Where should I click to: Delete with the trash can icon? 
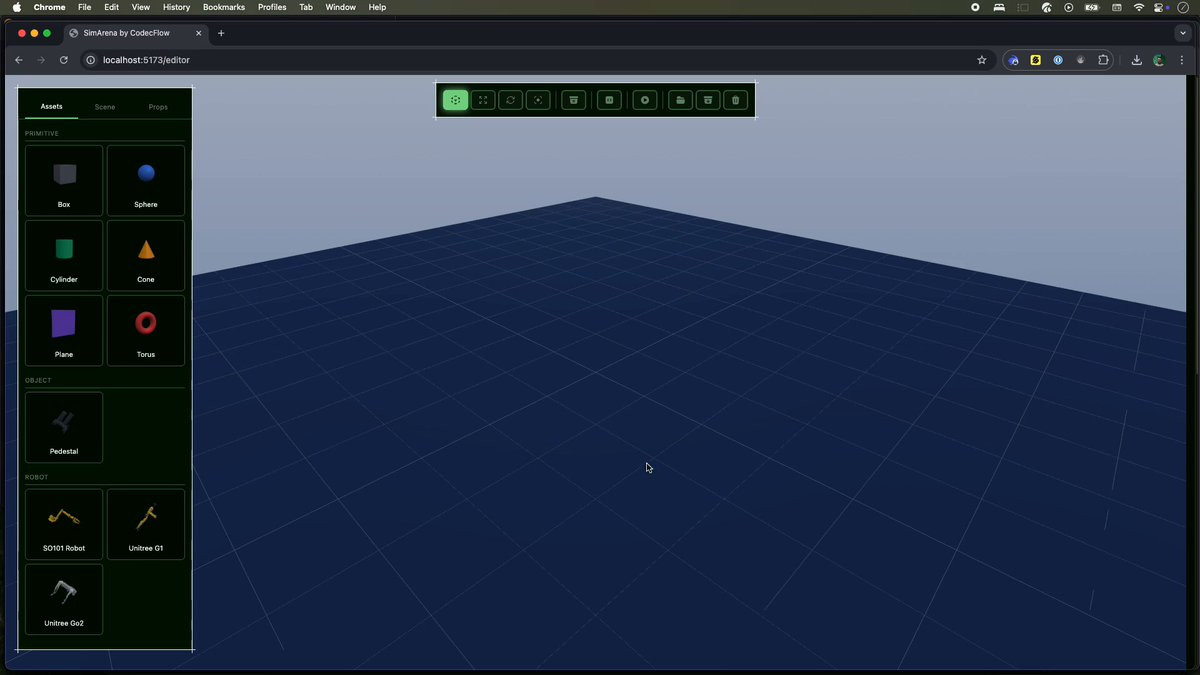[x=736, y=100]
